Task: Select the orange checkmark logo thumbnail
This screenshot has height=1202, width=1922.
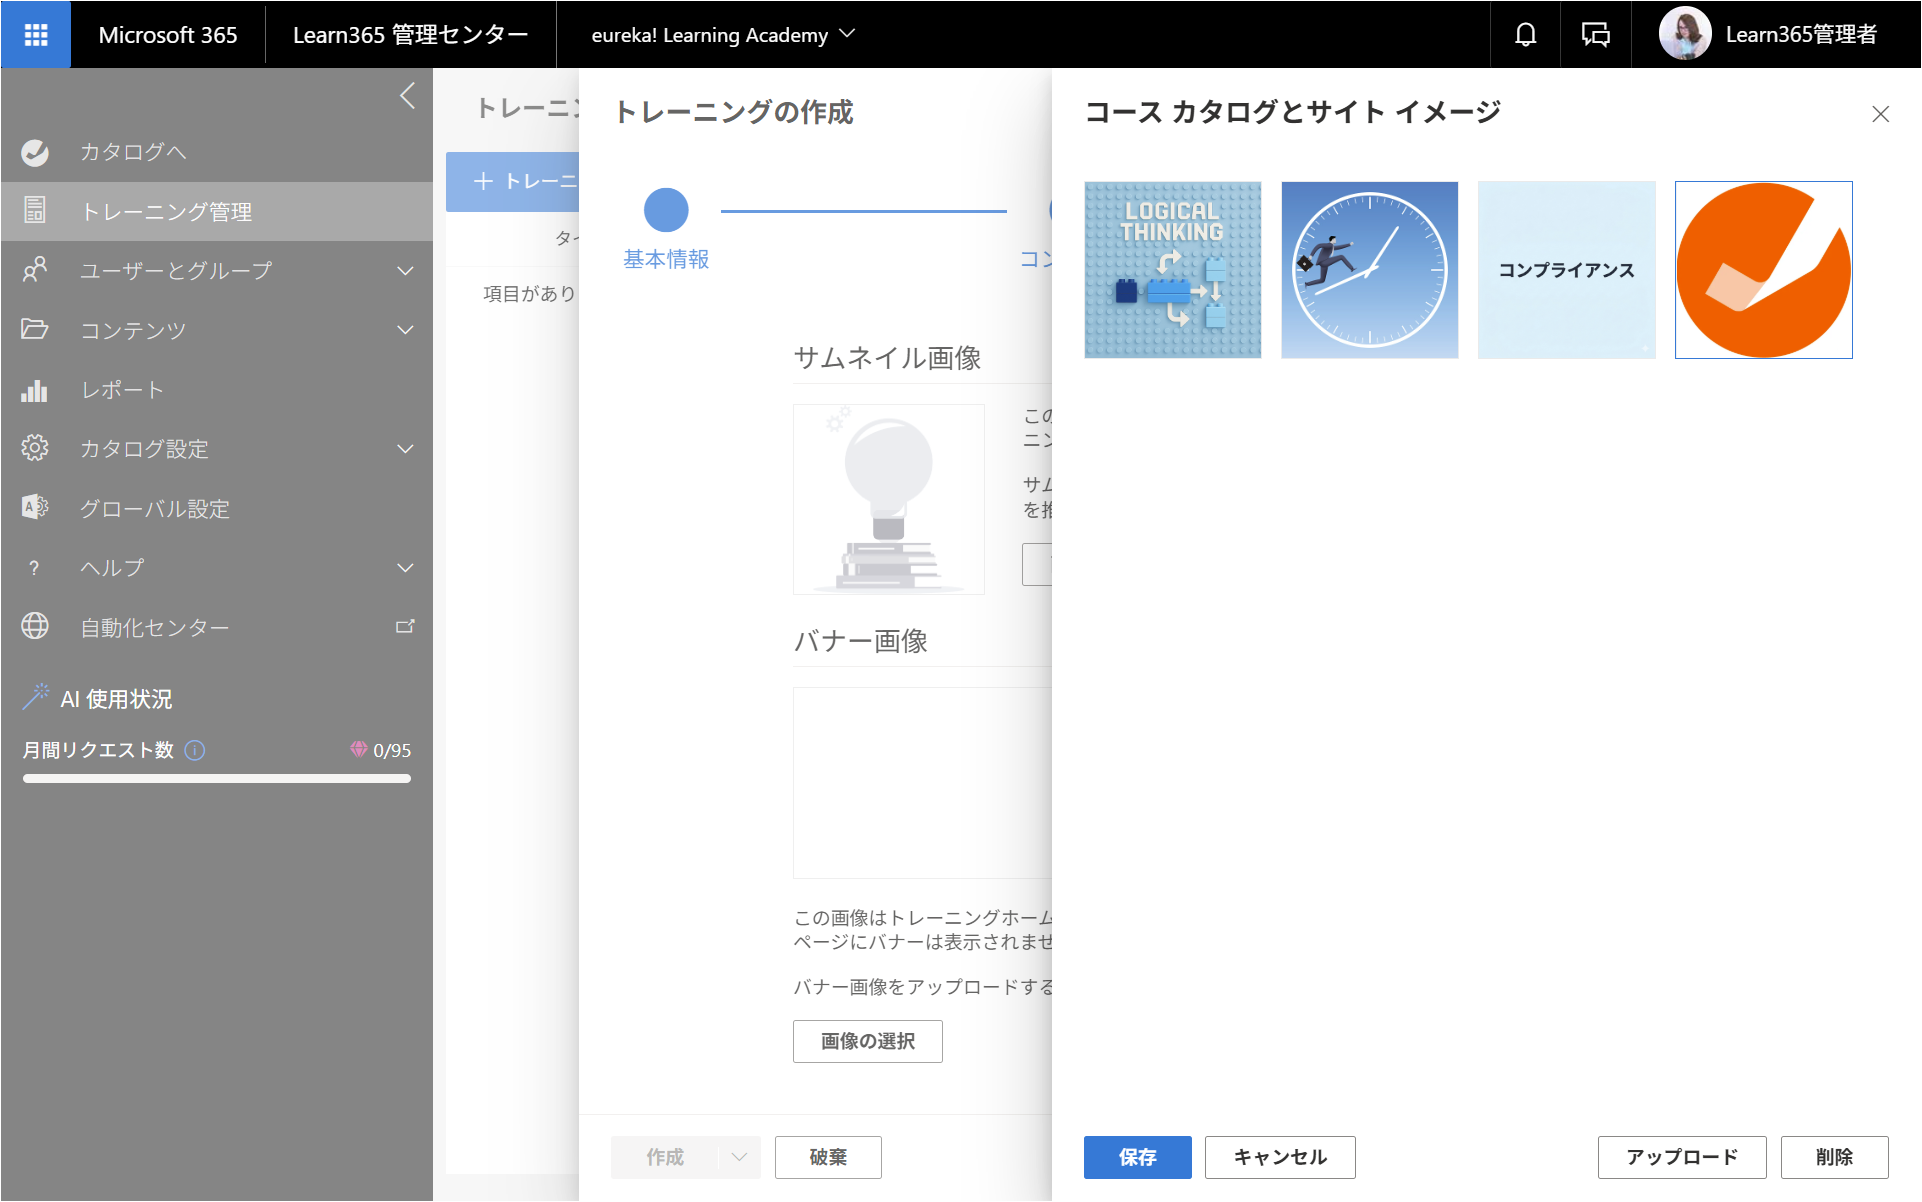Action: pyautogui.click(x=1763, y=270)
